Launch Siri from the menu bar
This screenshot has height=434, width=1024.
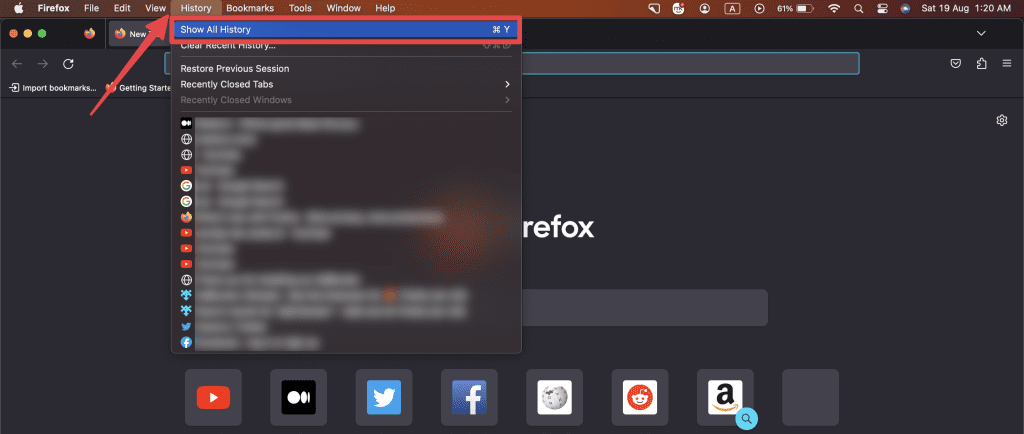(x=905, y=8)
